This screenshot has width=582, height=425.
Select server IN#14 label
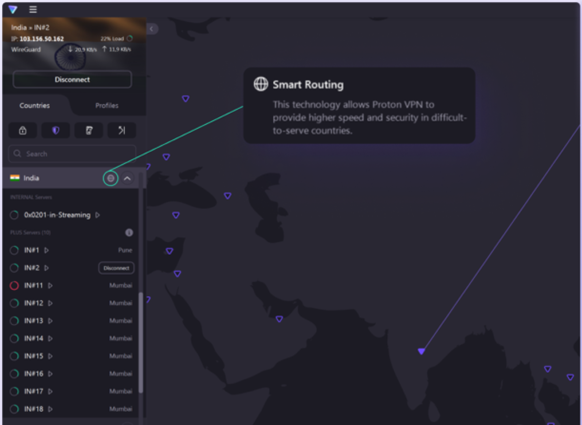coord(33,338)
